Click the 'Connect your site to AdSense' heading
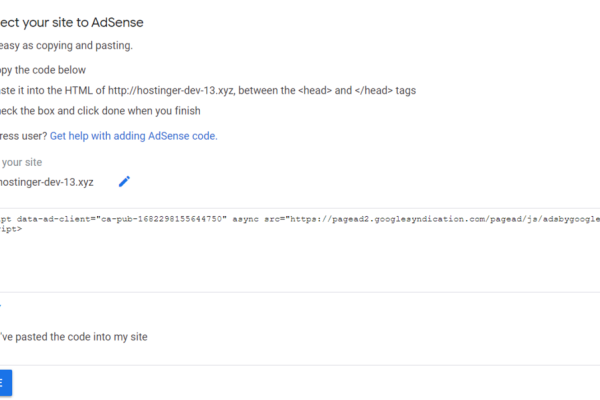The width and height of the screenshot is (600, 400). coord(80,22)
